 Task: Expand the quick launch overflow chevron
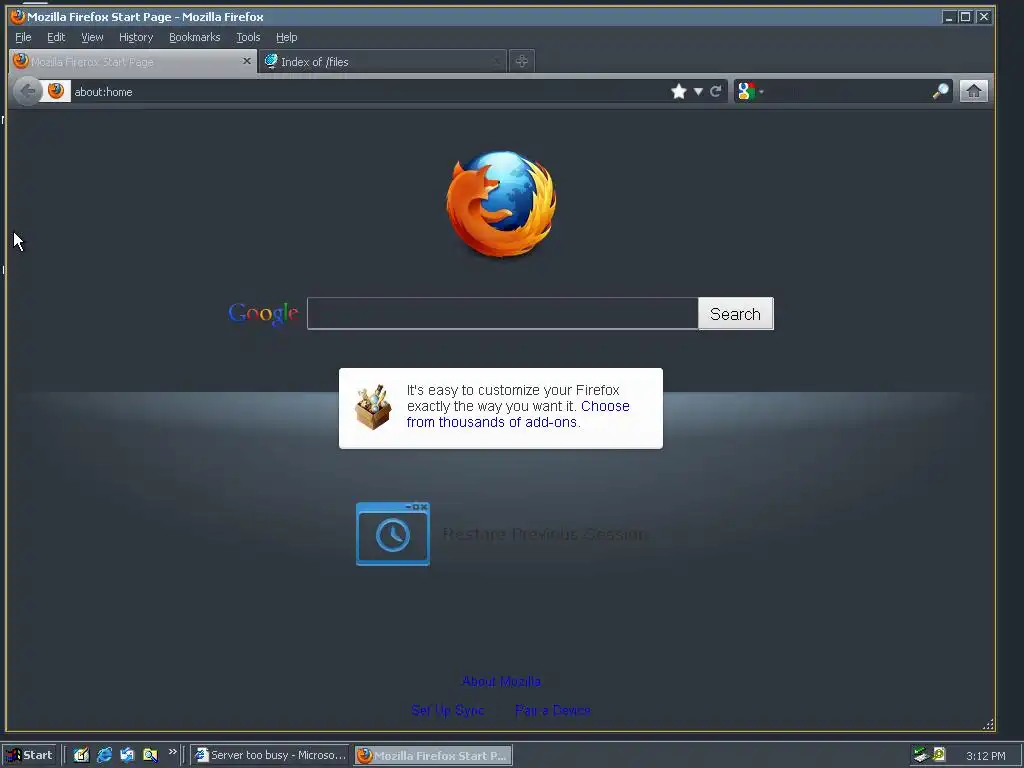pos(172,752)
